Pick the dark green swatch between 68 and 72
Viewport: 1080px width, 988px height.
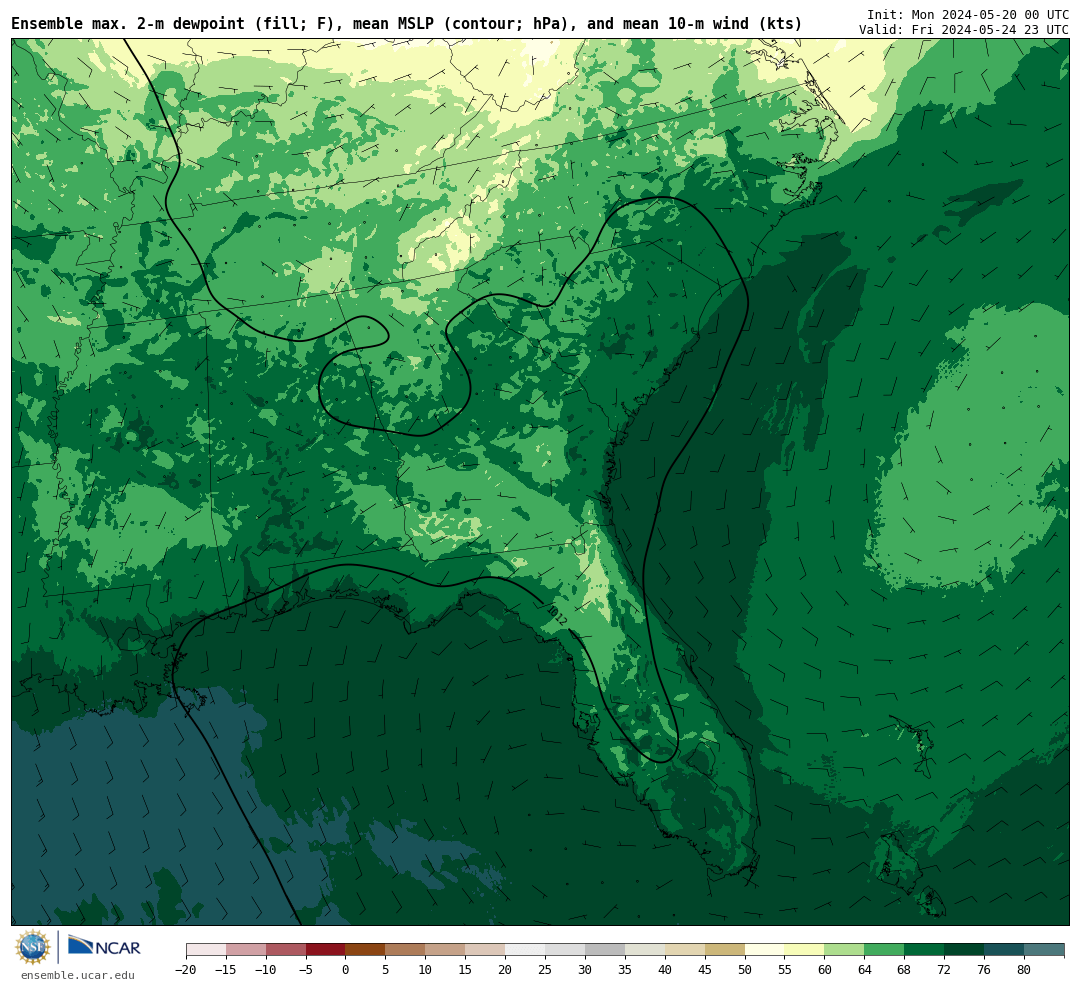point(925,950)
